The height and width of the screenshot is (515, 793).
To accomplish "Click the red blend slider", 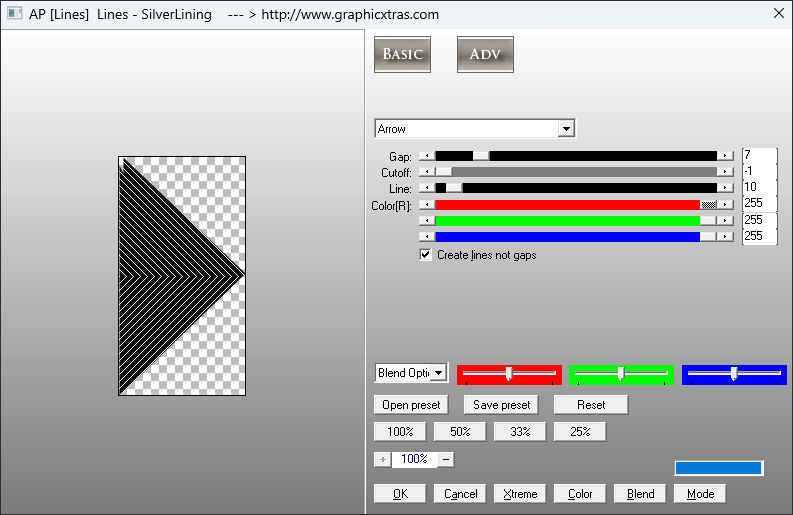I will tap(509, 374).
